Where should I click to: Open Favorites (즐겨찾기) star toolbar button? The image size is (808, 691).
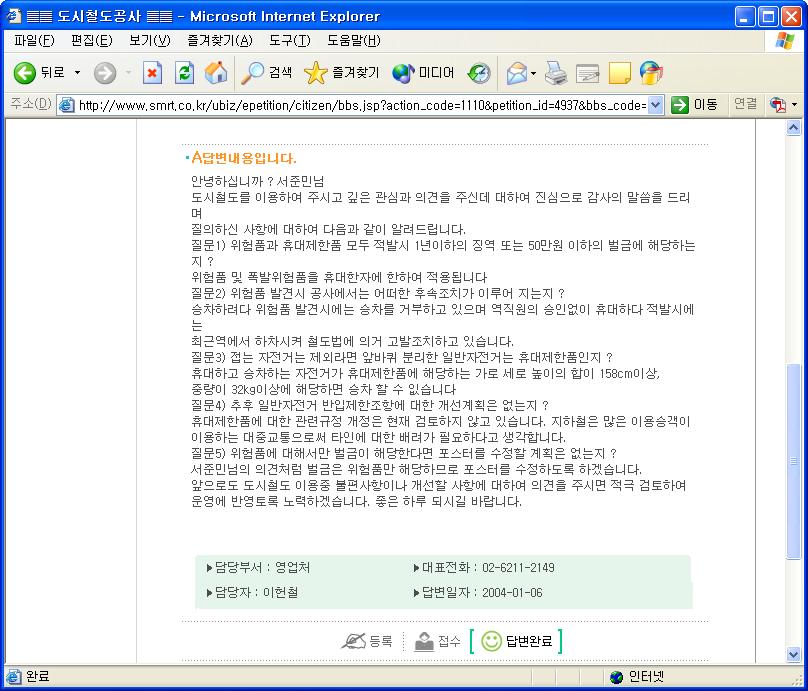(x=342, y=73)
